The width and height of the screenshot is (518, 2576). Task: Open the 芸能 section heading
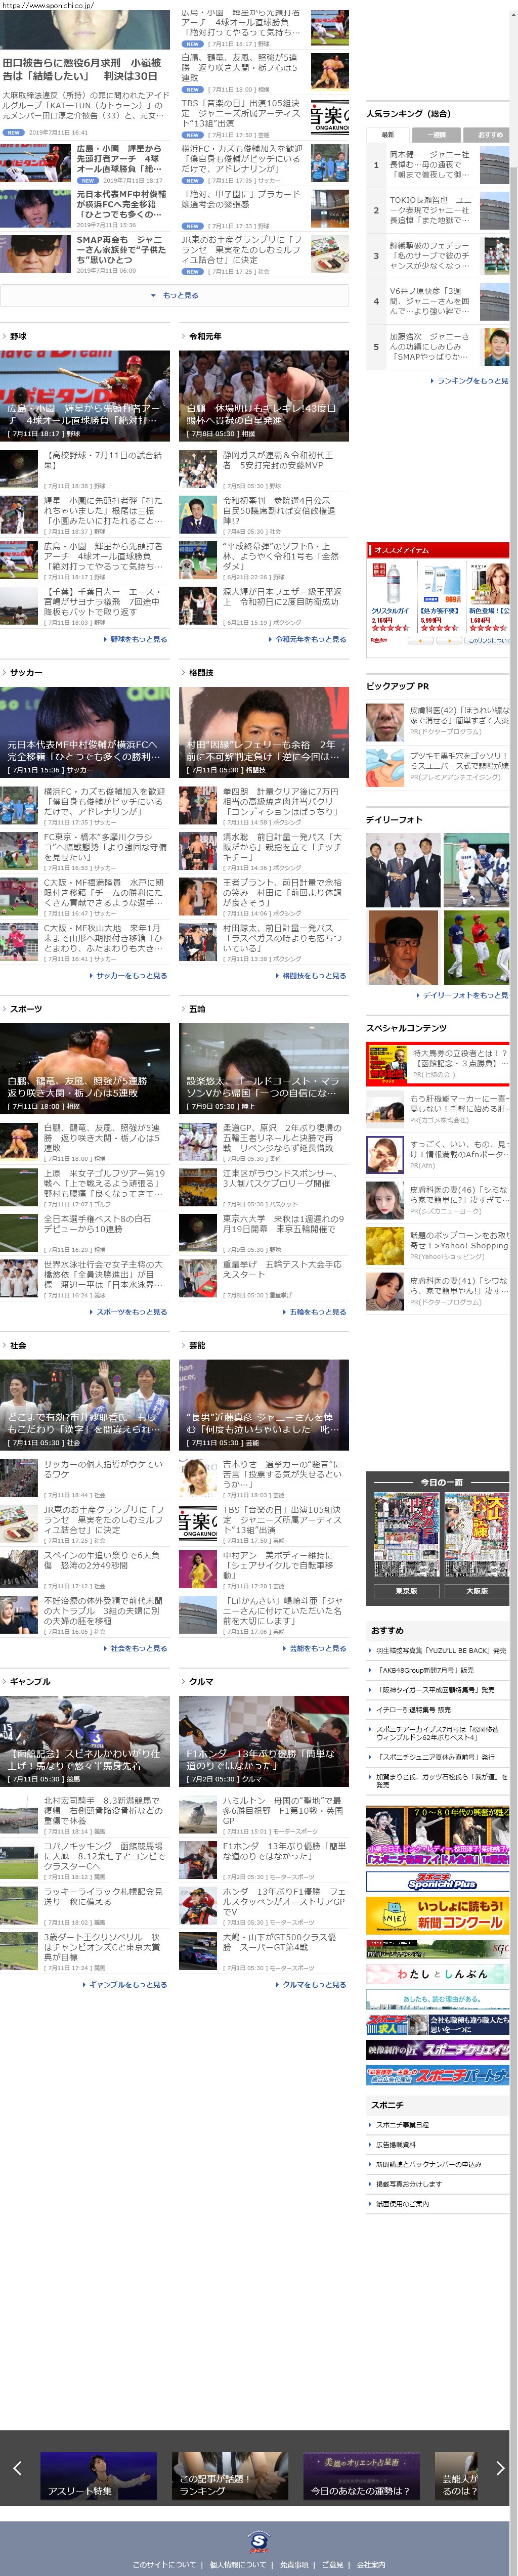tap(197, 1345)
